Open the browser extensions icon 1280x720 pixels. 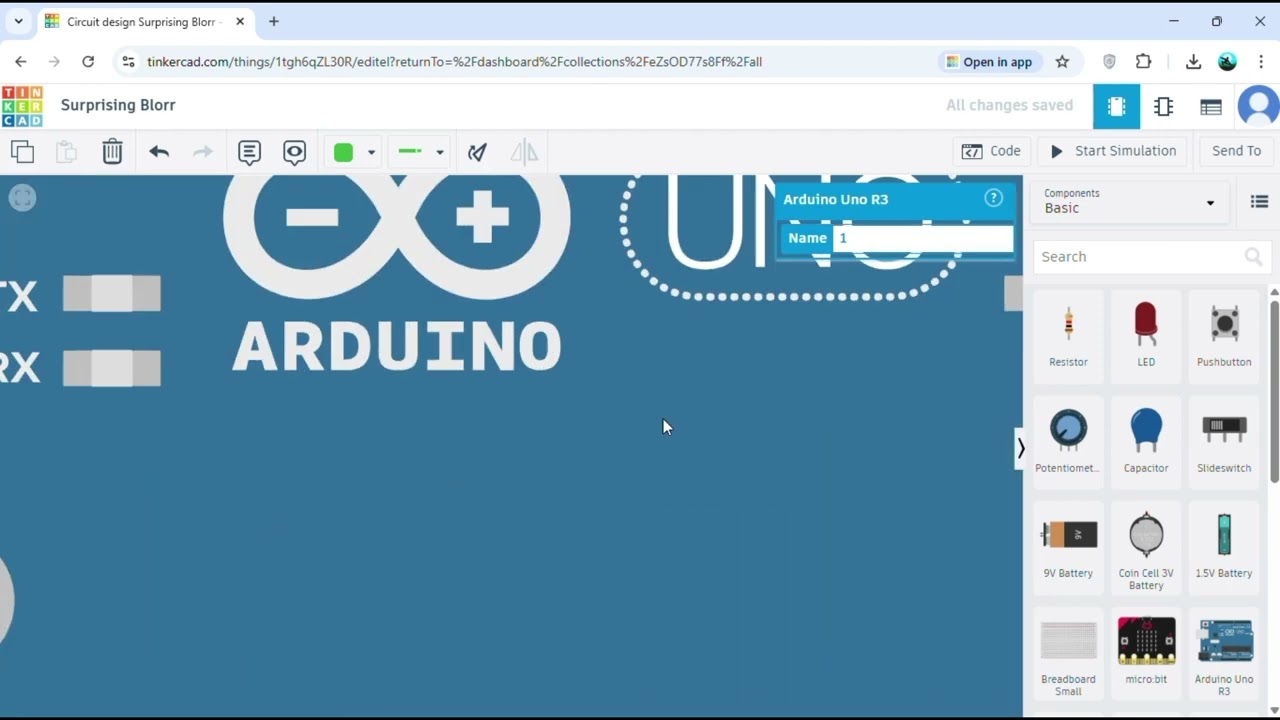(x=1144, y=62)
